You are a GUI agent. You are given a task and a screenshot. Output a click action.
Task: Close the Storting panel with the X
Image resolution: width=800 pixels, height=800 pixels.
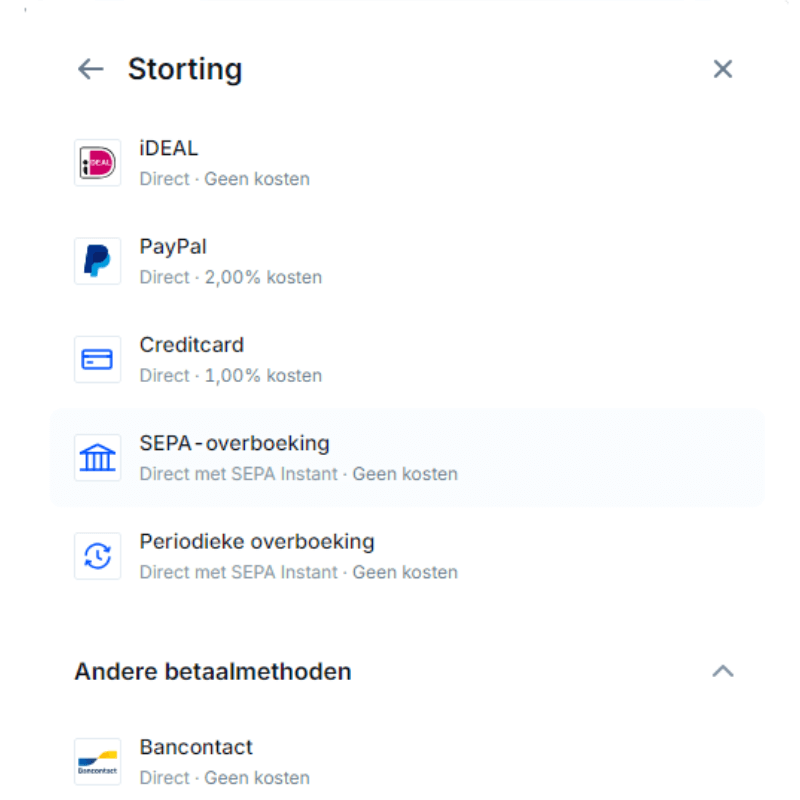723,68
